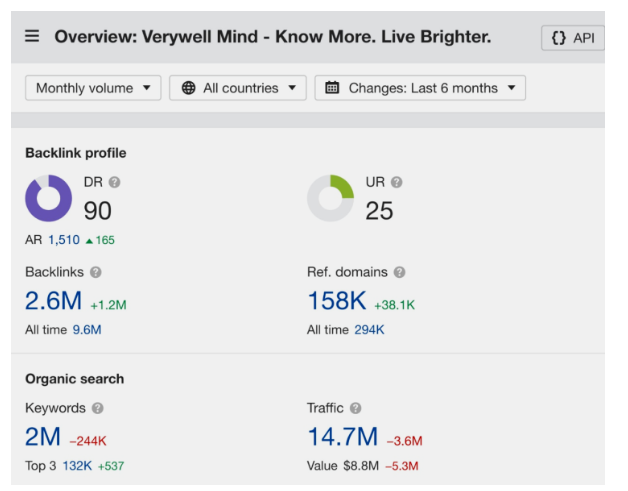Open the All time 294K domains link
The width and height of the screenshot is (628, 491).
pos(369,330)
